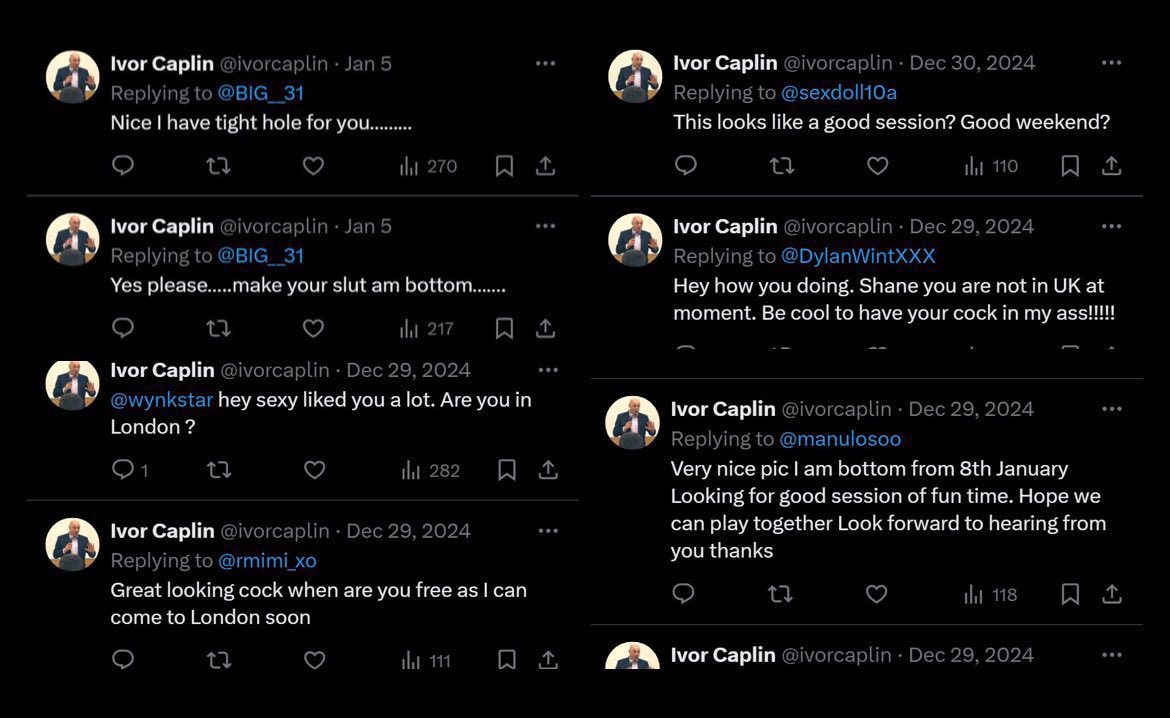Open view stats showing 118

tap(991, 595)
